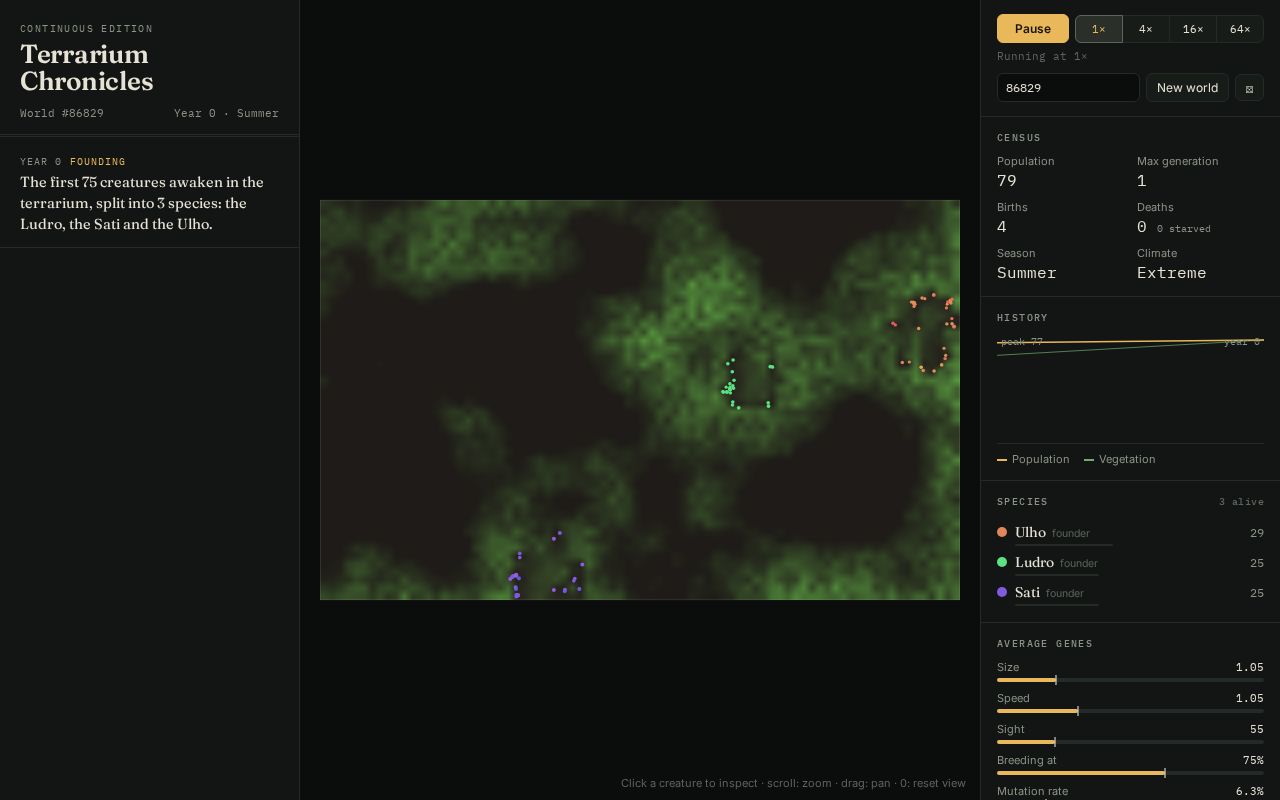The height and width of the screenshot is (800, 1280).
Task: Generate a New world
Action: [1187, 88]
